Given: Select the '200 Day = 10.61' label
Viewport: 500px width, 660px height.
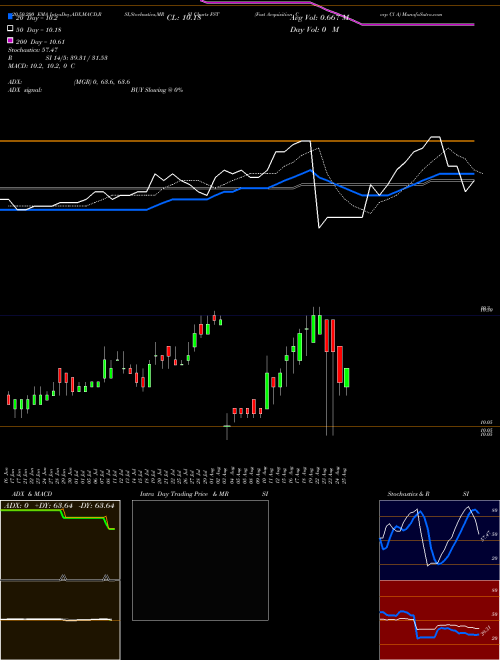Looking at the screenshot, I should click(40, 42).
